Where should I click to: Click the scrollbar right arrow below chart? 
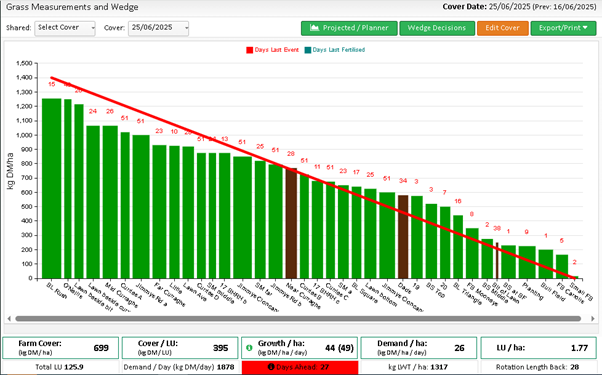point(592,319)
